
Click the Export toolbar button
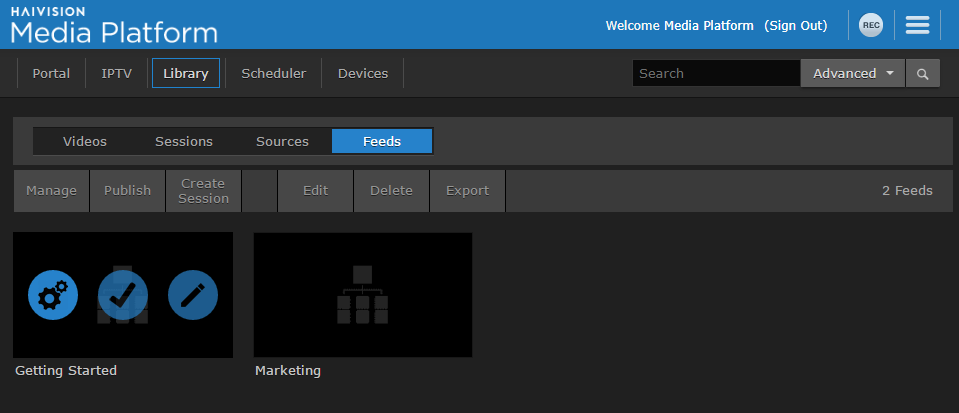click(x=467, y=191)
